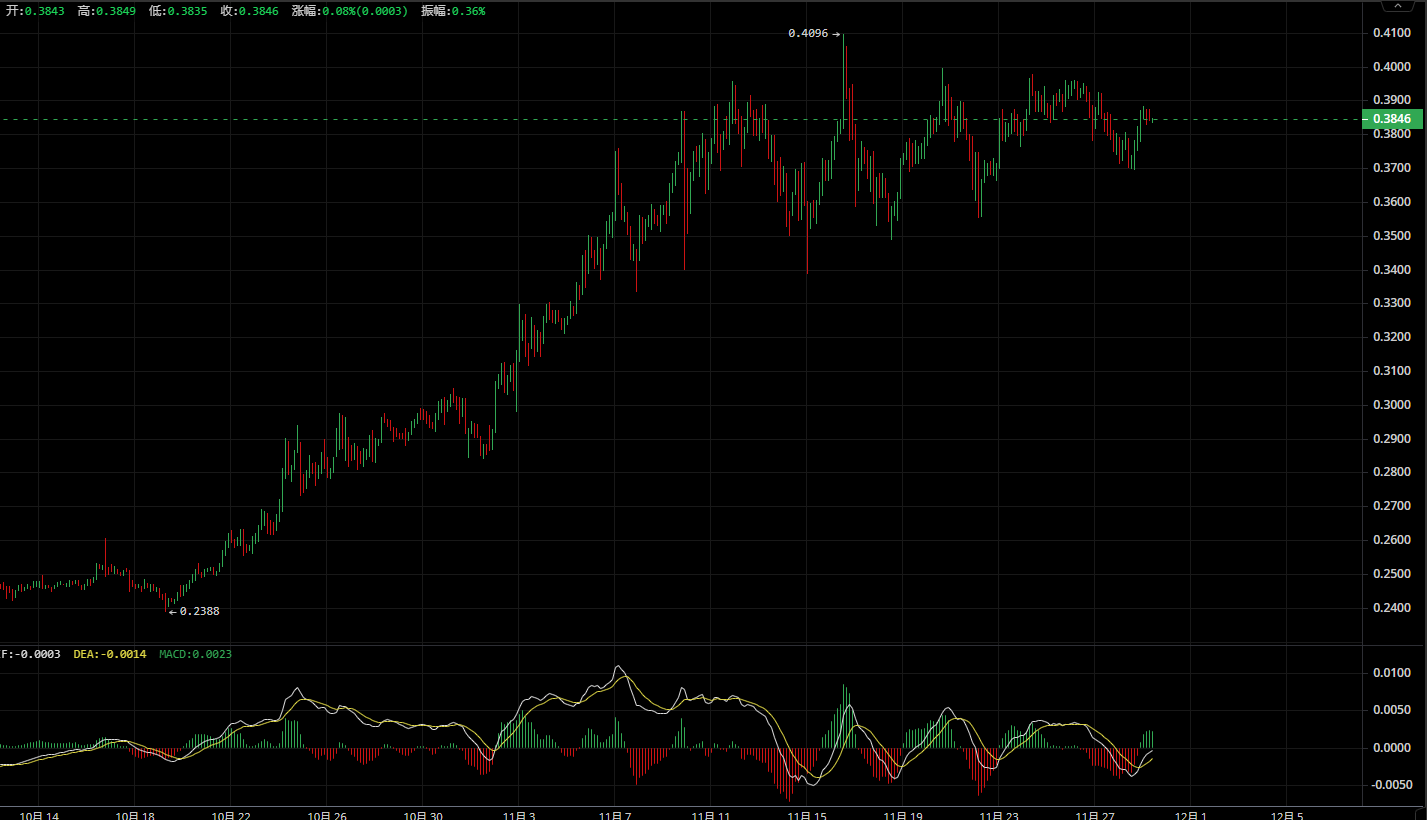Click the 0.0100 MACD axis label

[x=1391, y=673]
